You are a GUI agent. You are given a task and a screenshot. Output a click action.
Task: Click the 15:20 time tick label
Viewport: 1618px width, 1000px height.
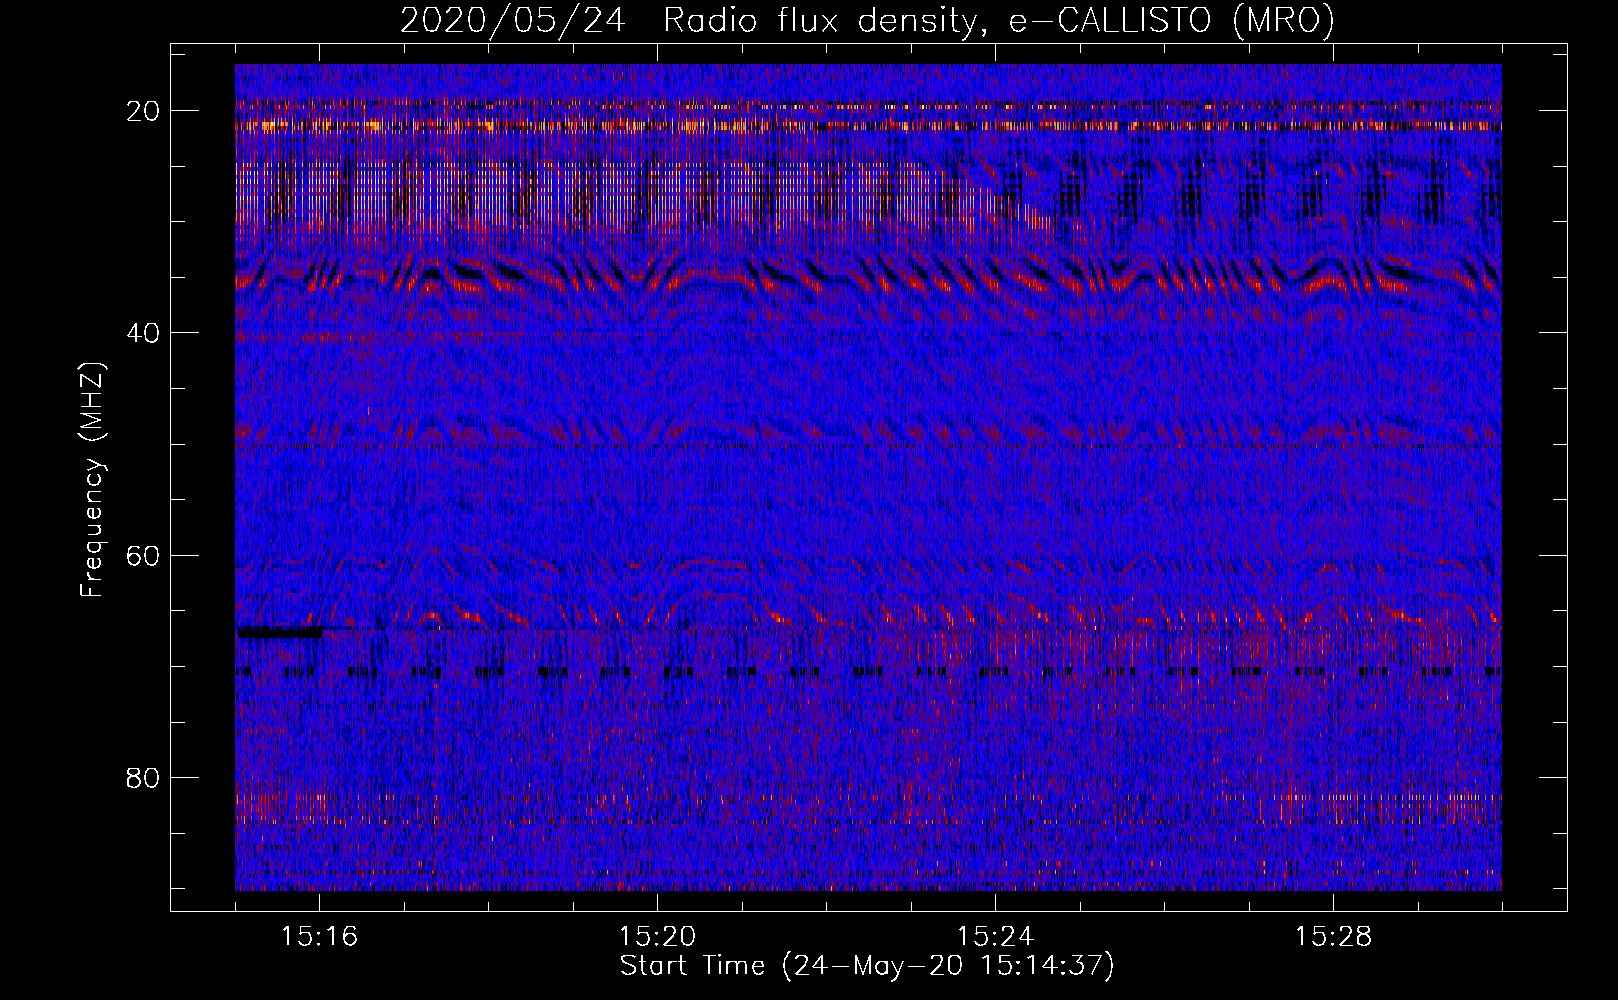[657, 936]
